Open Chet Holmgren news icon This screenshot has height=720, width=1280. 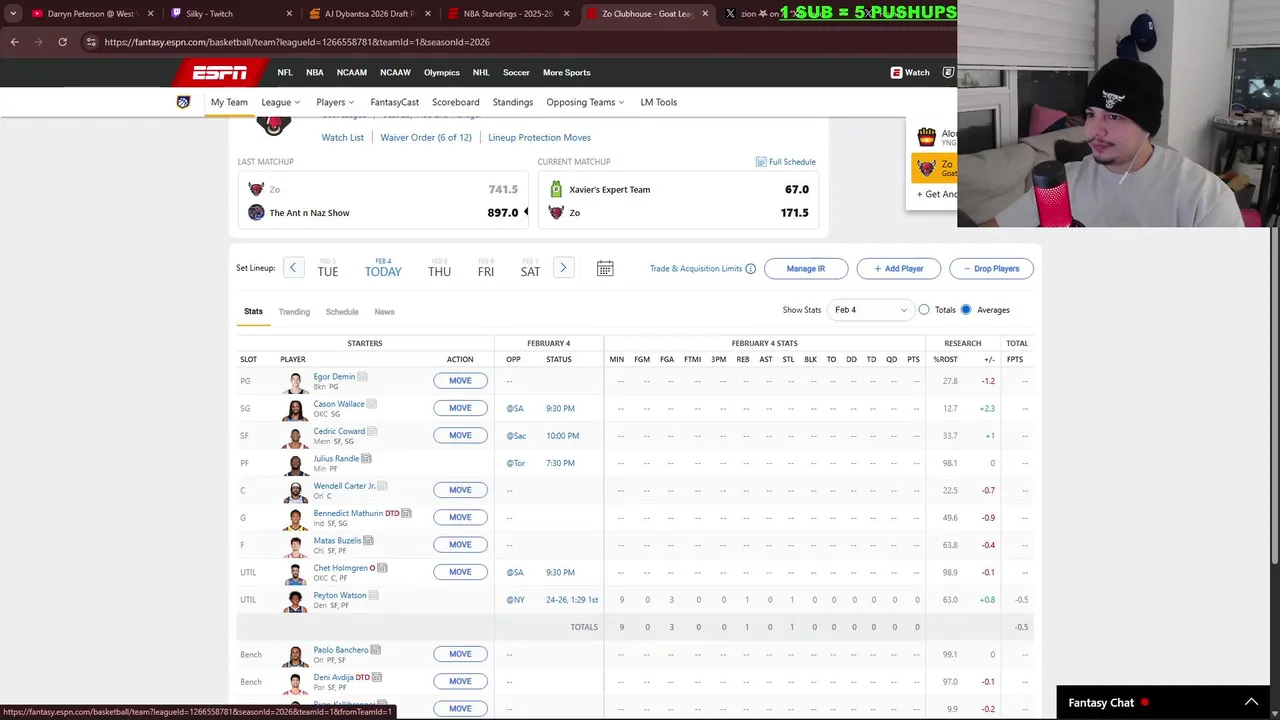(383, 568)
